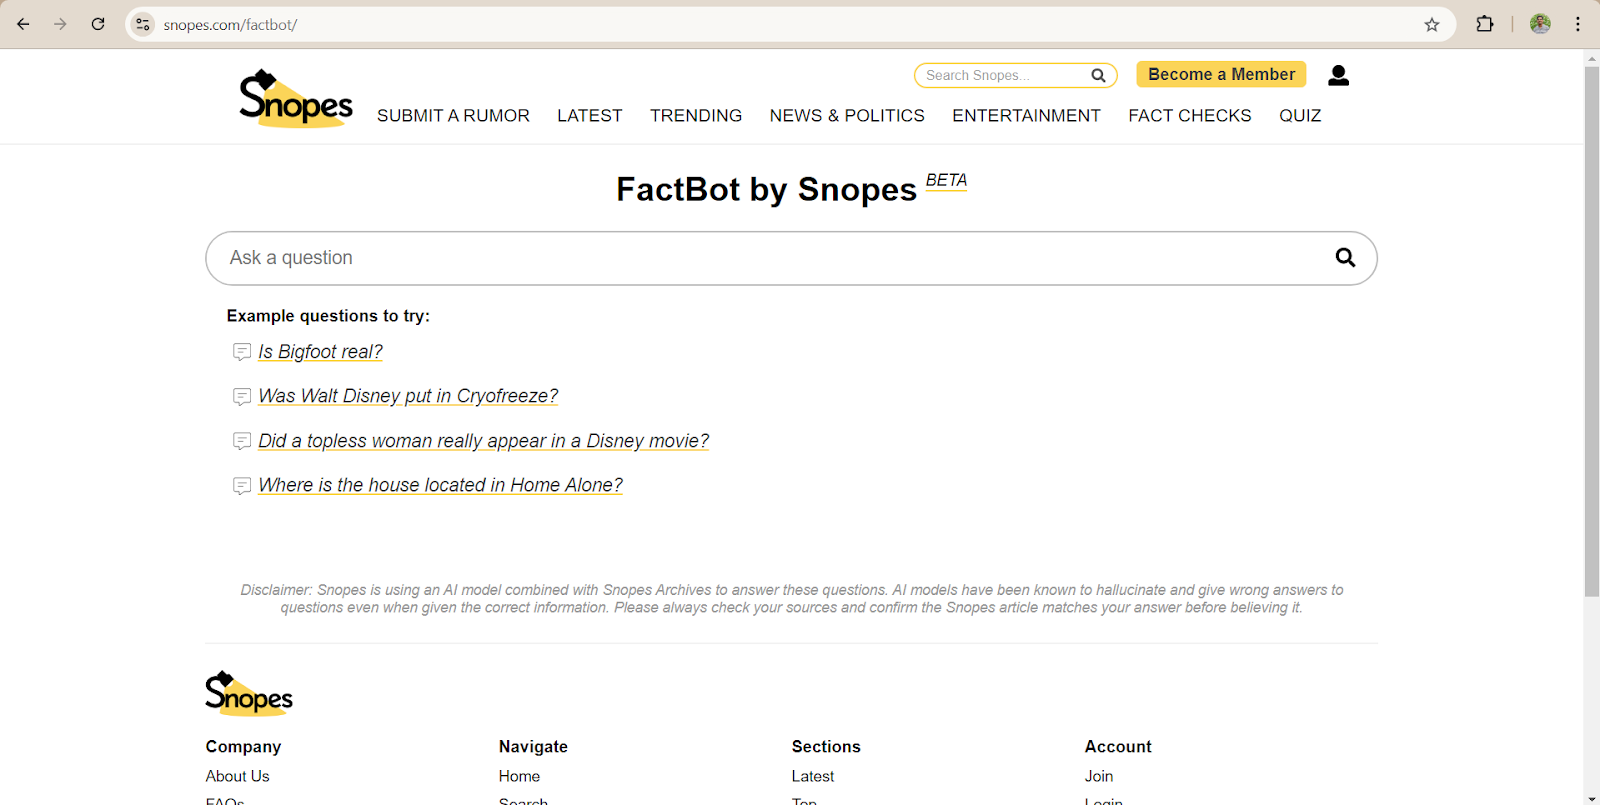
Task: Select the topless woman Disney movie question
Action: pos(483,441)
